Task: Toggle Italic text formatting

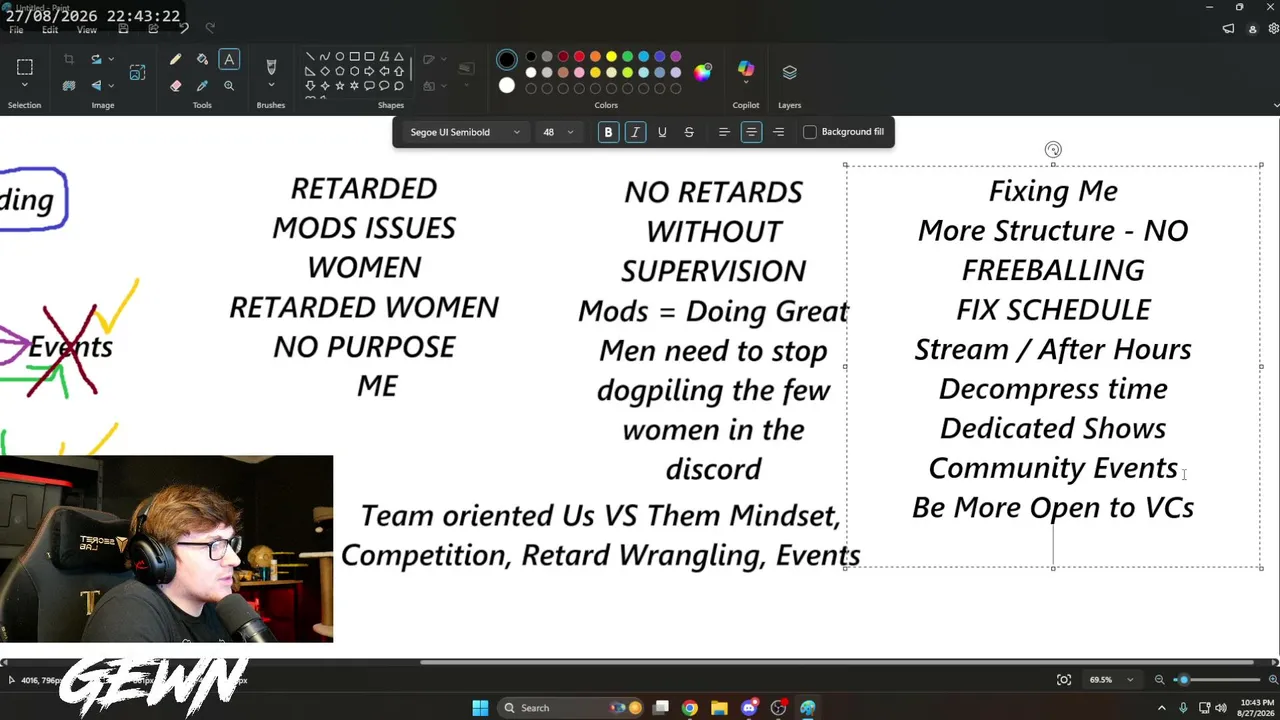Action: coord(635,132)
